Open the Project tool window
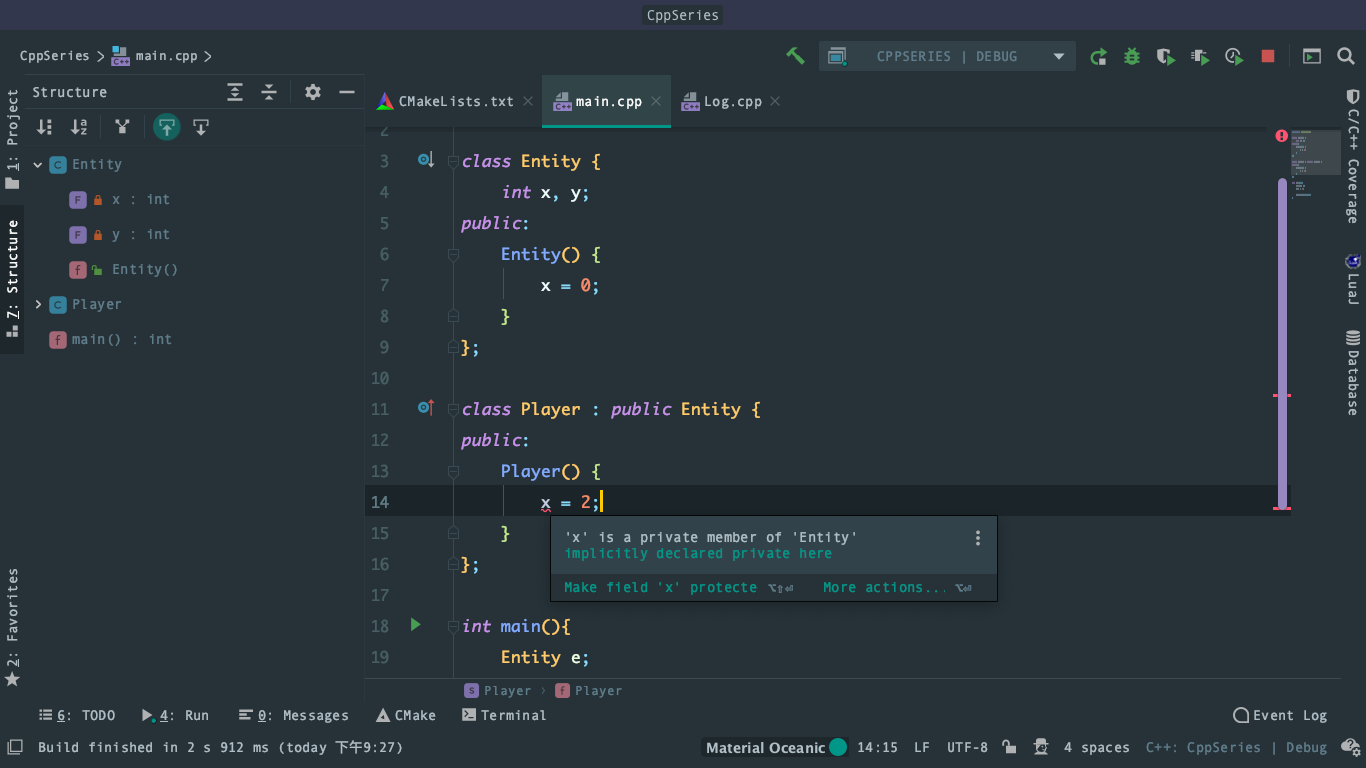 [x=12, y=139]
